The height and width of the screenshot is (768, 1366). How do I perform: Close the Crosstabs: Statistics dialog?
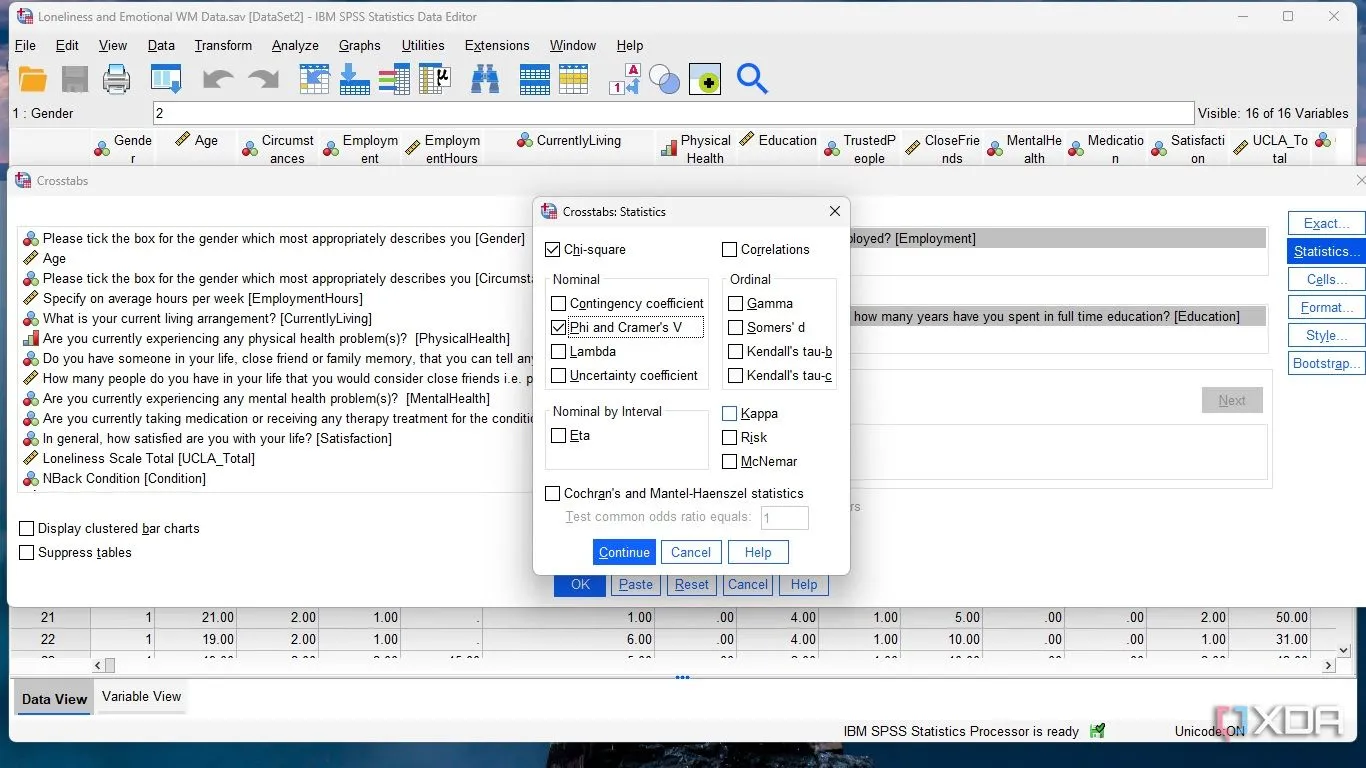[835, 211]
